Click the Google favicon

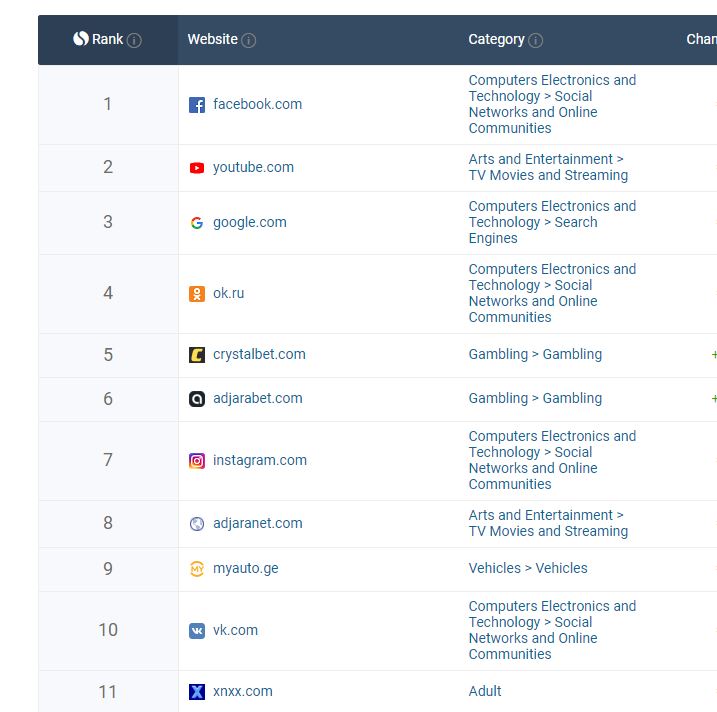coord(197,223)
